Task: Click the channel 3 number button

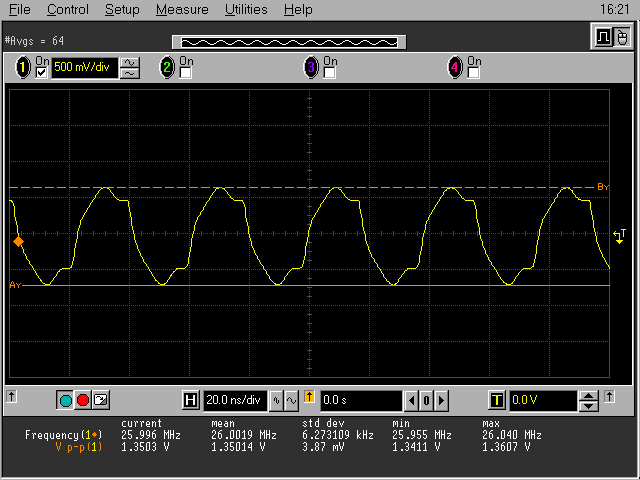Action: [x=311, y=68]
